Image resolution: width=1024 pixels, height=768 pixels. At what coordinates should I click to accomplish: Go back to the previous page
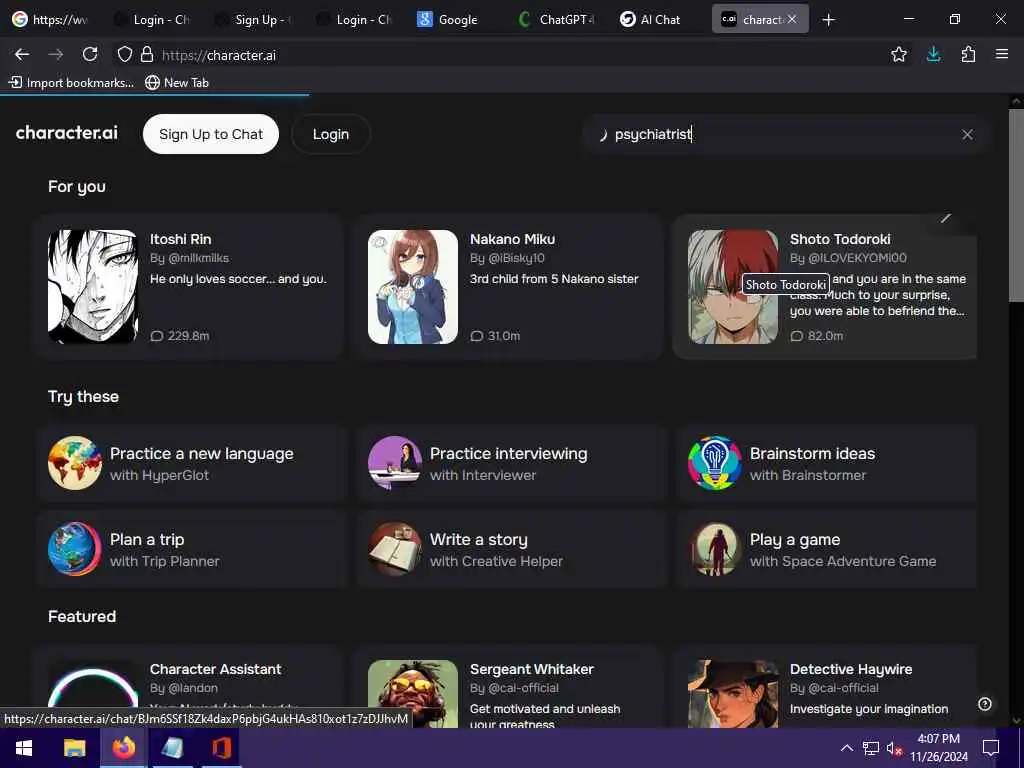pos(22,55)
